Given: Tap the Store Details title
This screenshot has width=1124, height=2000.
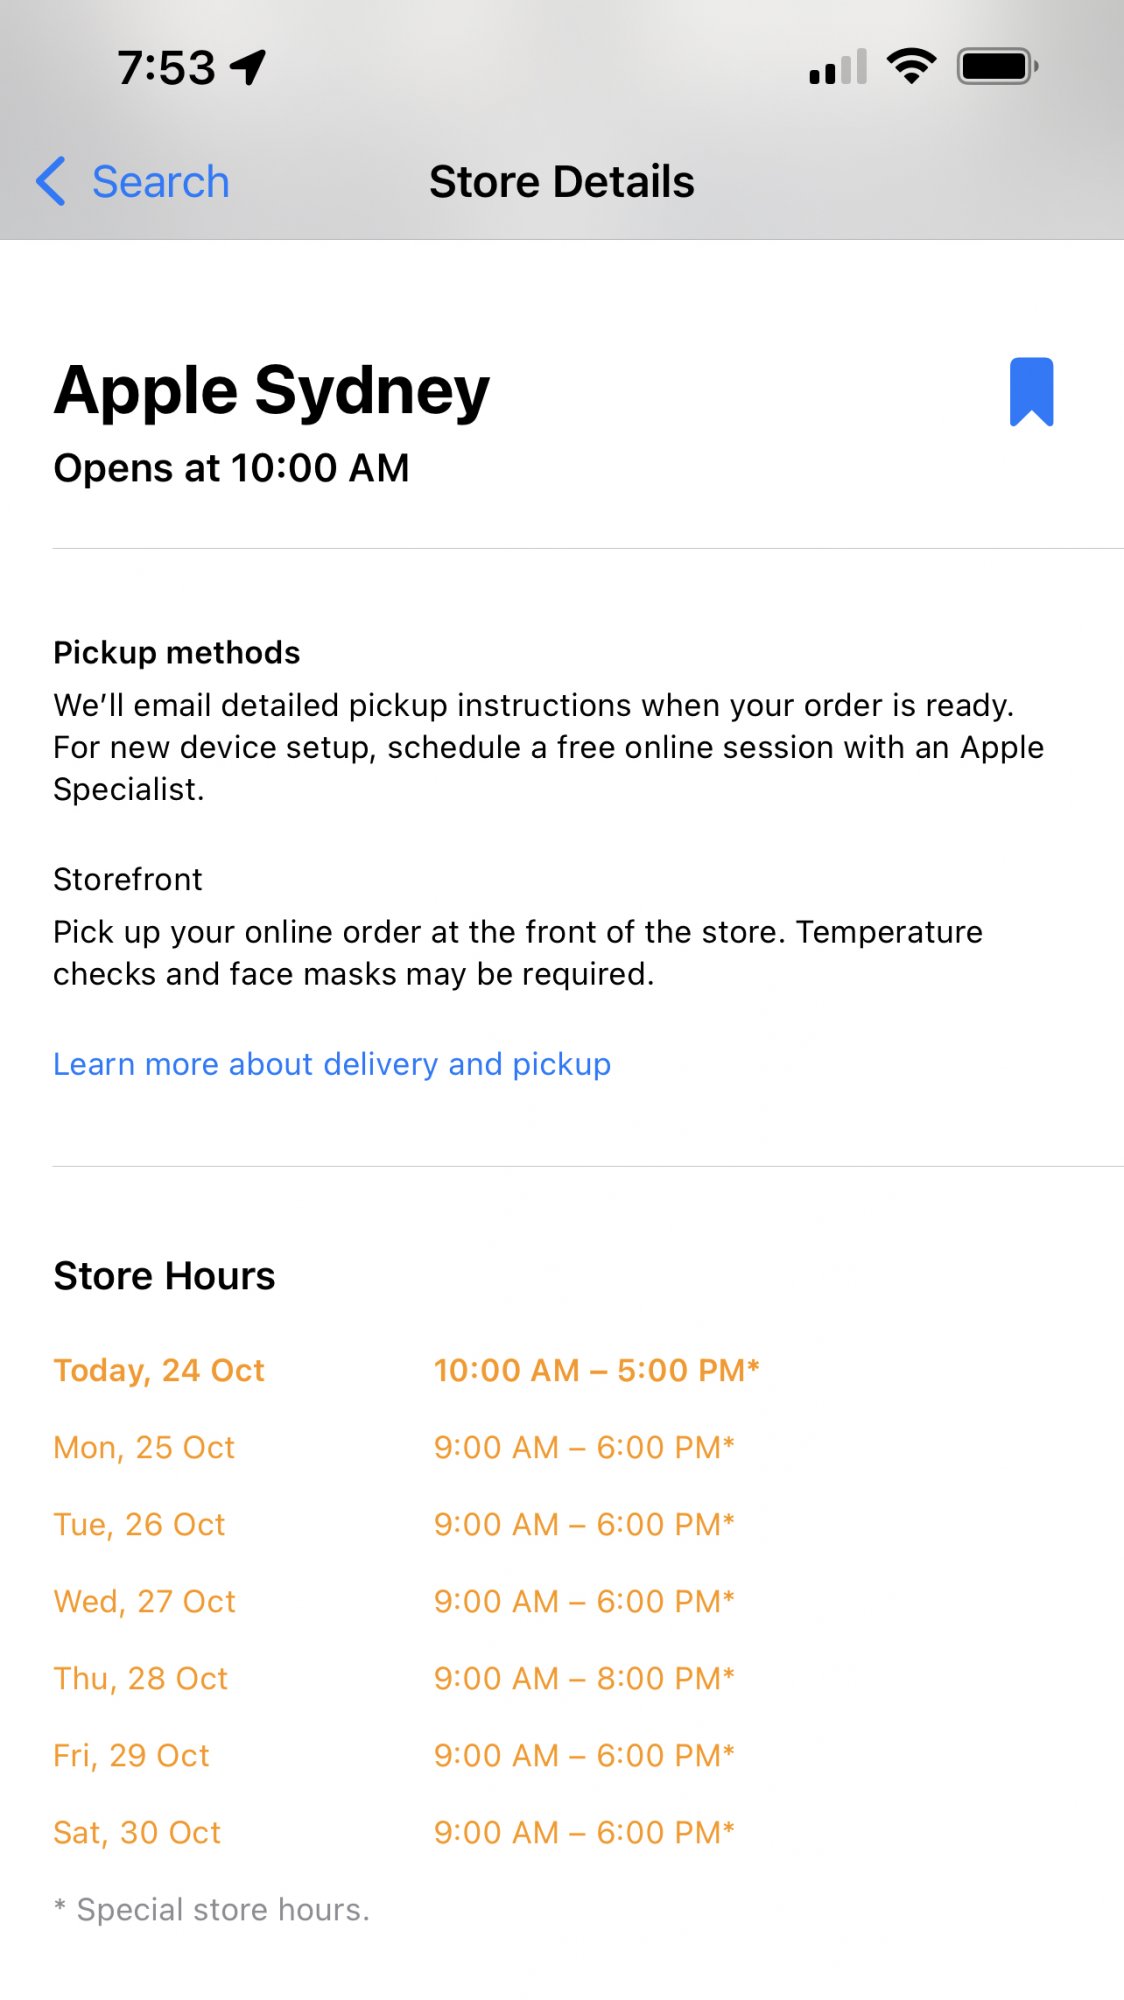Looking at the screenshot, I should [561, 182].
